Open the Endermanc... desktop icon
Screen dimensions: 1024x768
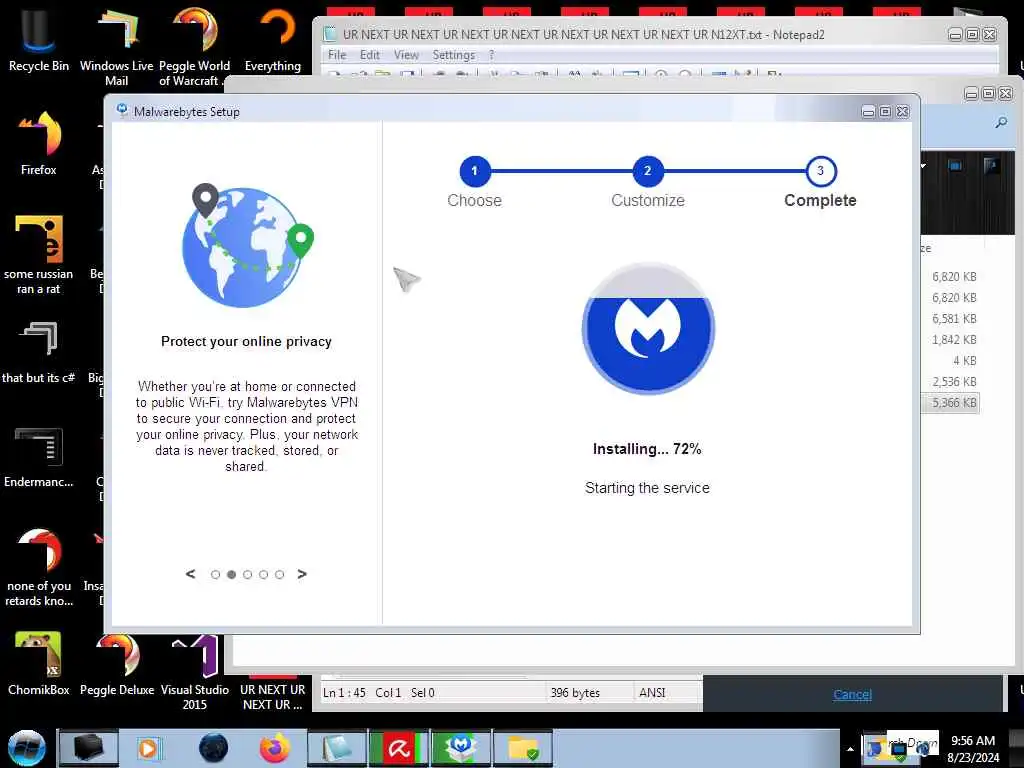pos(38,457)
